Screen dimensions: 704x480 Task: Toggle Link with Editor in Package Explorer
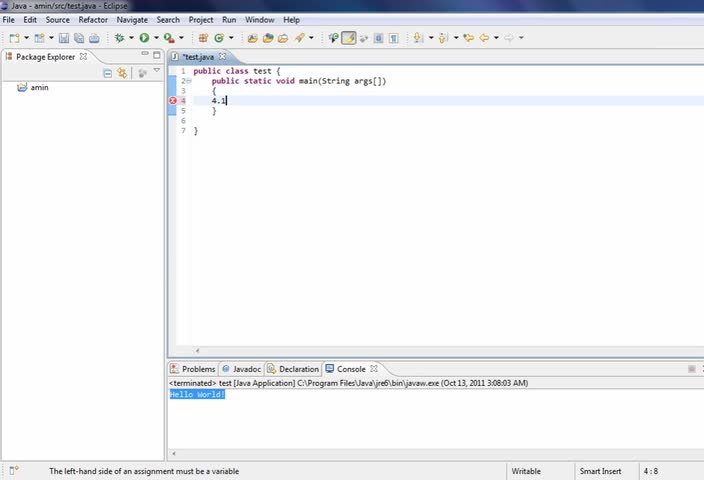[x=122, y=73]
